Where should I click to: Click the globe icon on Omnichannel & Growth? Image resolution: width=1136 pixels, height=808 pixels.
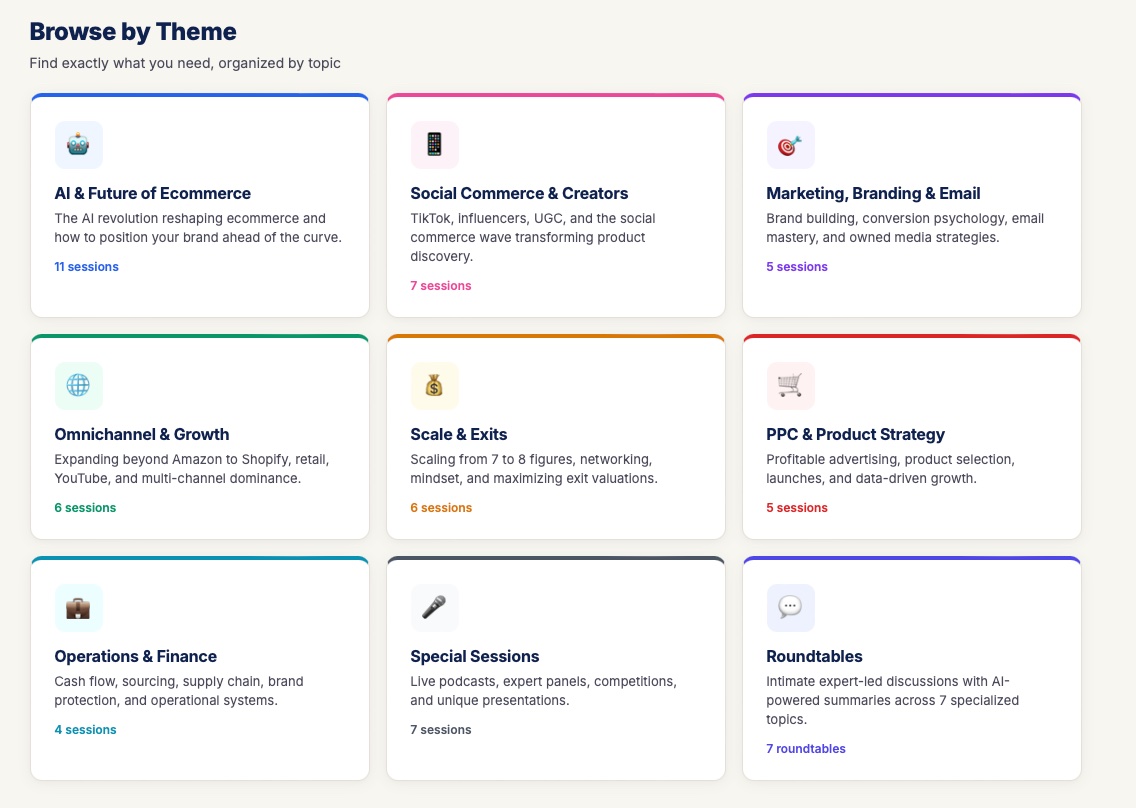(x=78, y=386)
